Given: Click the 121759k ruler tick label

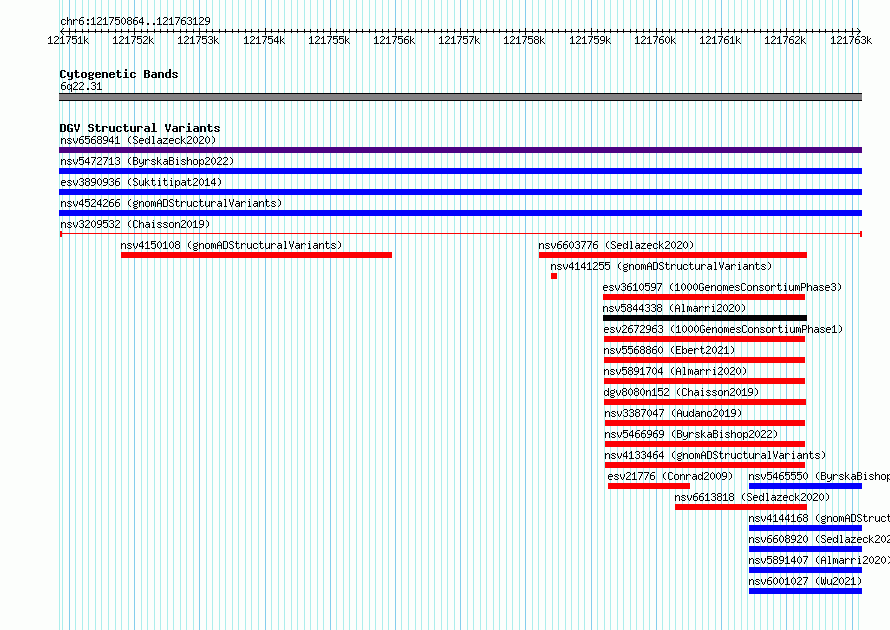Looking at the screenshot, I should click(x=590, y=40).
